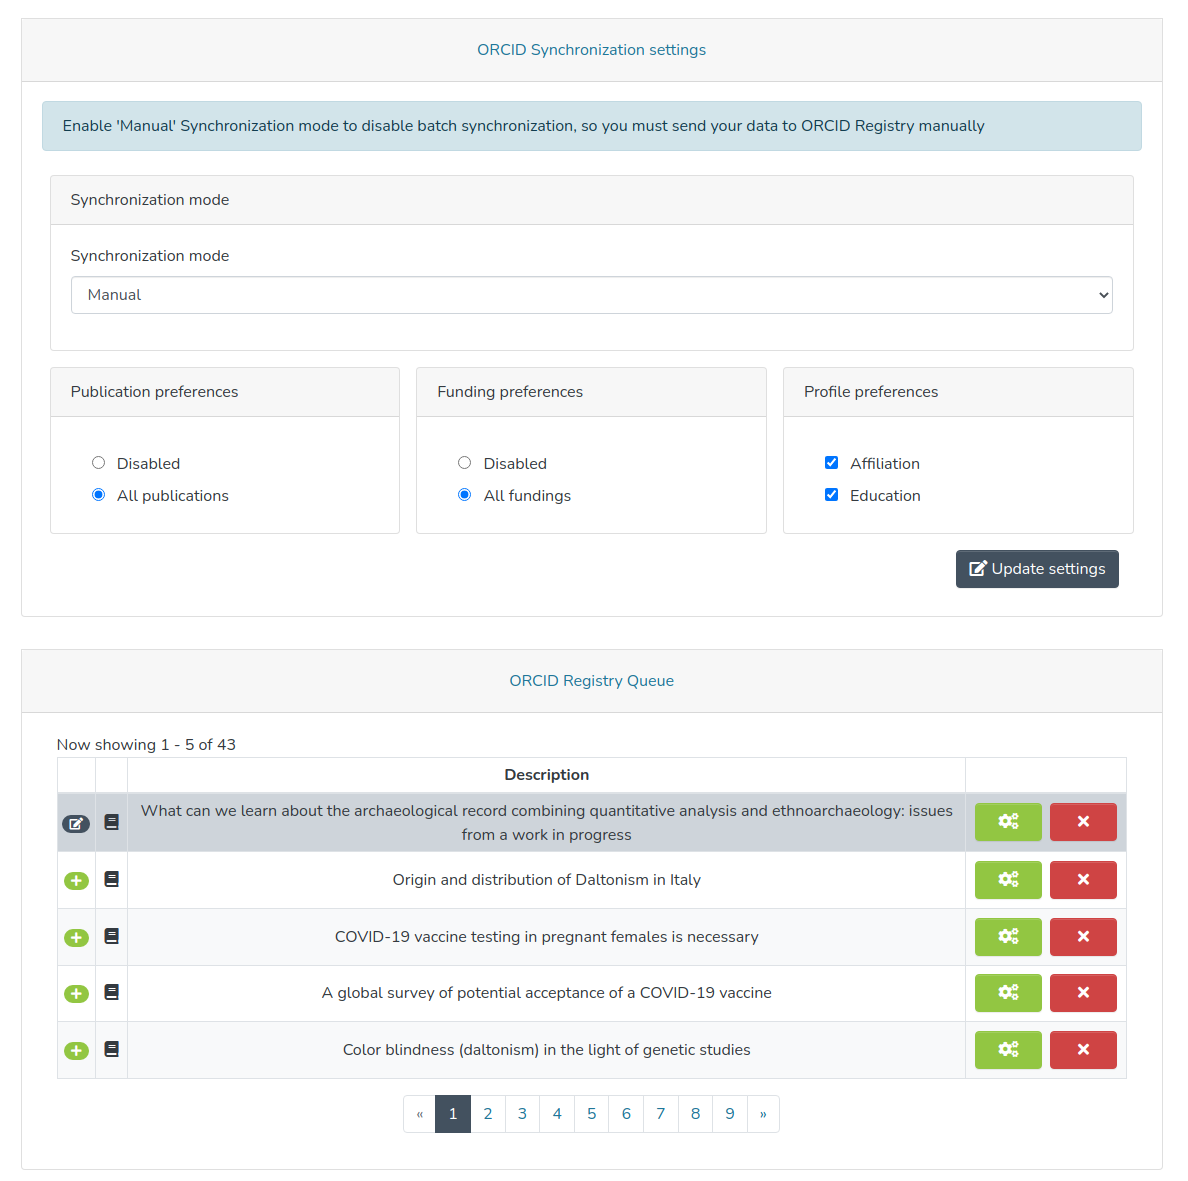Click red X for COVID-19 vaccine testing row
1188x1181 pixels.
pos(1083,937)
